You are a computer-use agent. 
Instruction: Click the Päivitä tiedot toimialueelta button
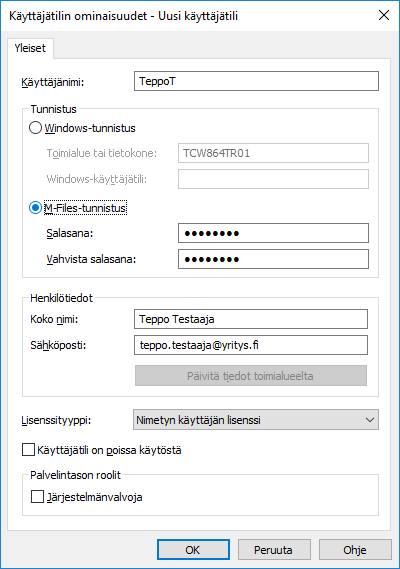pyautogui.click(x=251, y=376)
